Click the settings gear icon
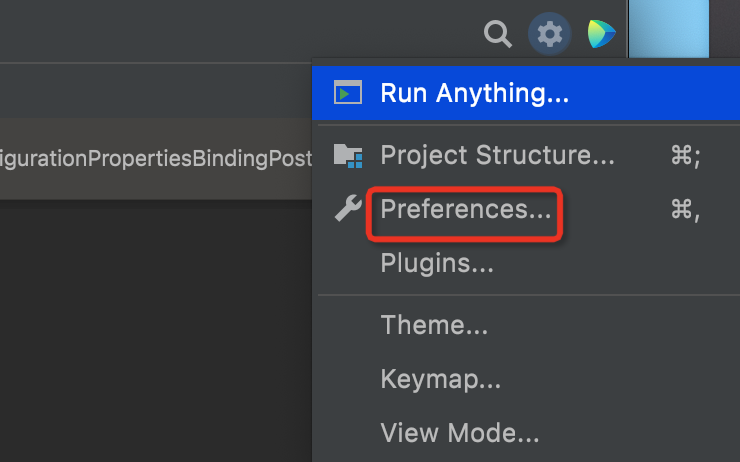The width and height of the screenshot is (740, 462). pyautogui.click(x=549, y=34)
